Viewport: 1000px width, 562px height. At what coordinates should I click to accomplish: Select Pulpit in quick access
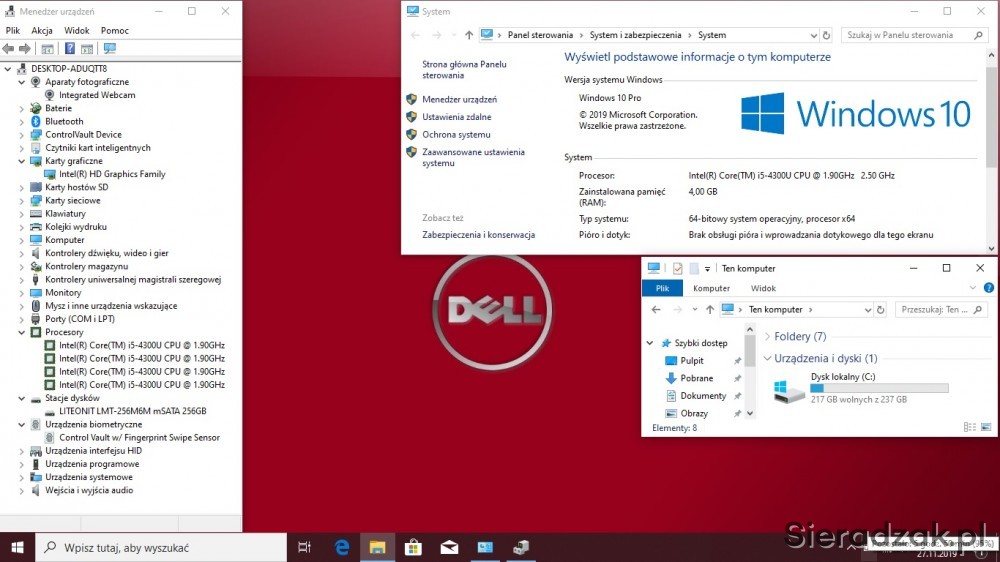(x=692, y=360)
